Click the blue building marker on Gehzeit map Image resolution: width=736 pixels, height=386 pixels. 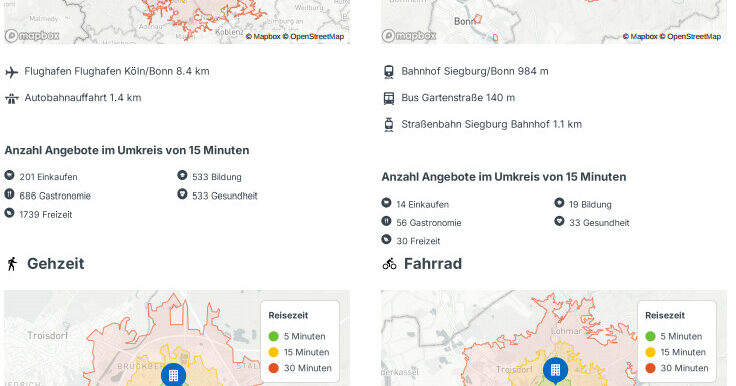(174, 375)
